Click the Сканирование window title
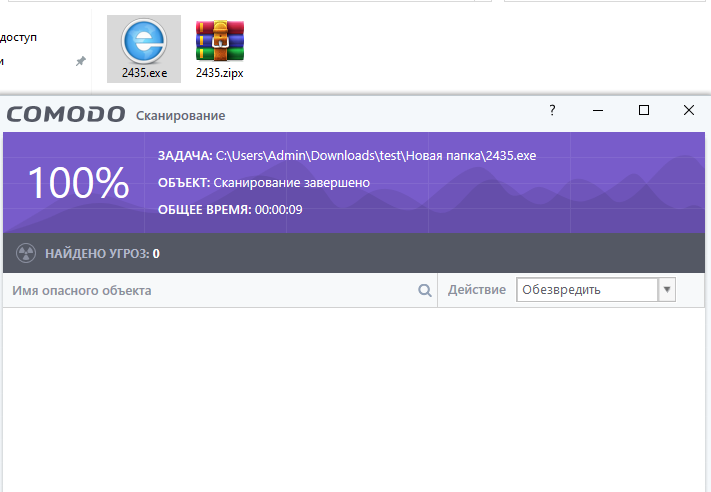This screenshot has height=492, width=711. click(x=180, y=116)
